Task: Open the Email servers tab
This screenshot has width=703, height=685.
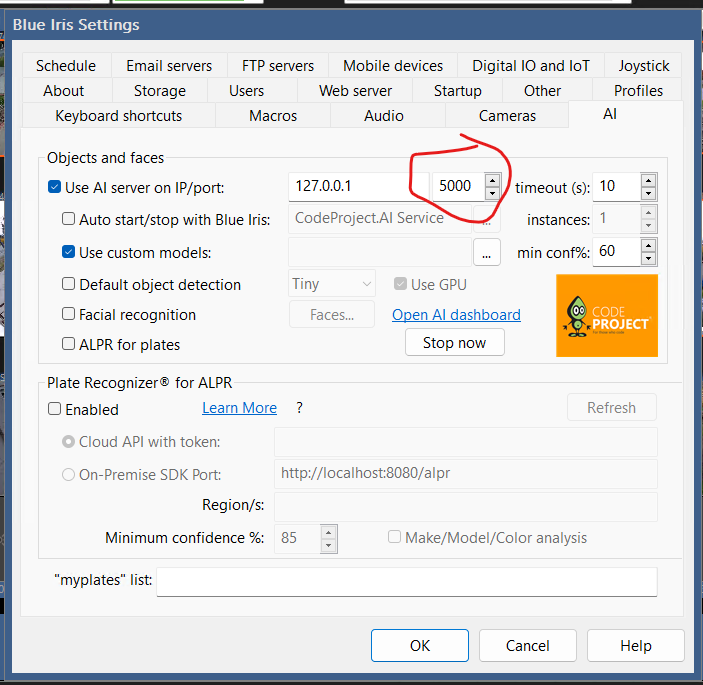Action: [169, 66]
